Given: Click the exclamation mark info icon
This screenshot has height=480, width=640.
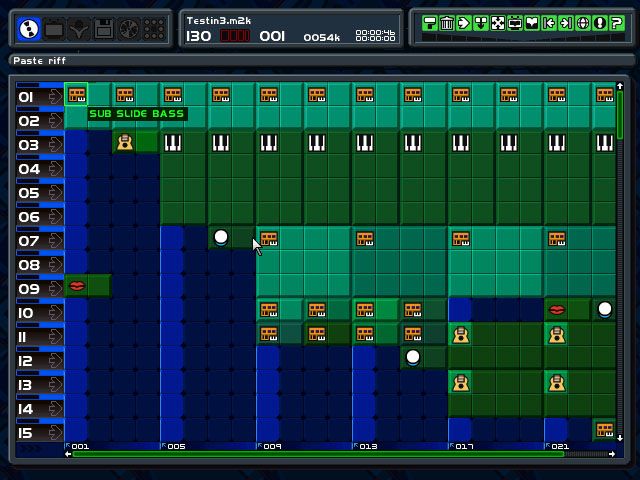Looking at the screenshot, I should point(599,23).
